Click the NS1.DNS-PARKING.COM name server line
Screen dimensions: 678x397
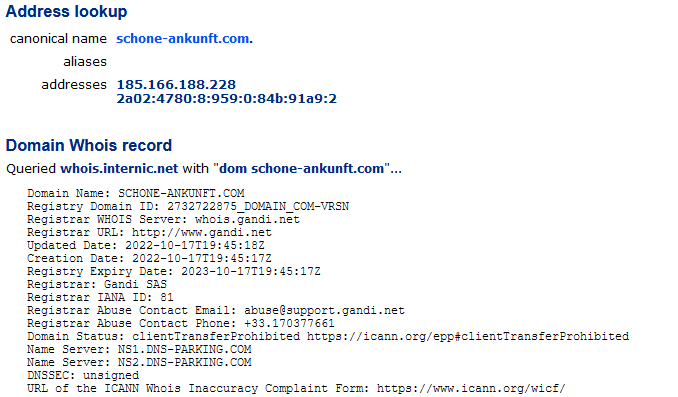[x=139, y=349]
